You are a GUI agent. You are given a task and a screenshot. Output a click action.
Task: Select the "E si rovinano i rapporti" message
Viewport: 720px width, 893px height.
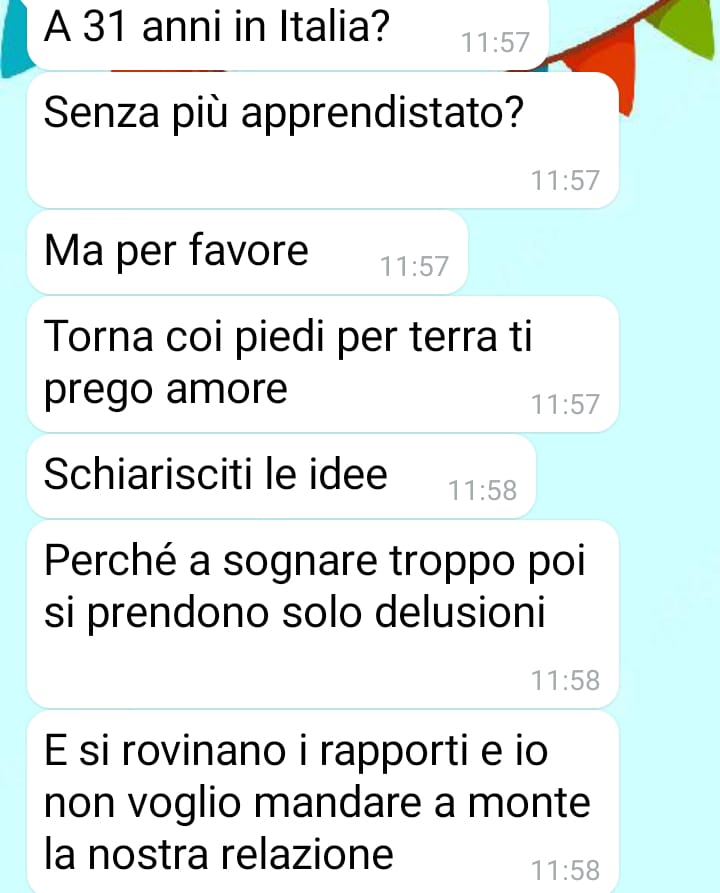tap(322, 802)
